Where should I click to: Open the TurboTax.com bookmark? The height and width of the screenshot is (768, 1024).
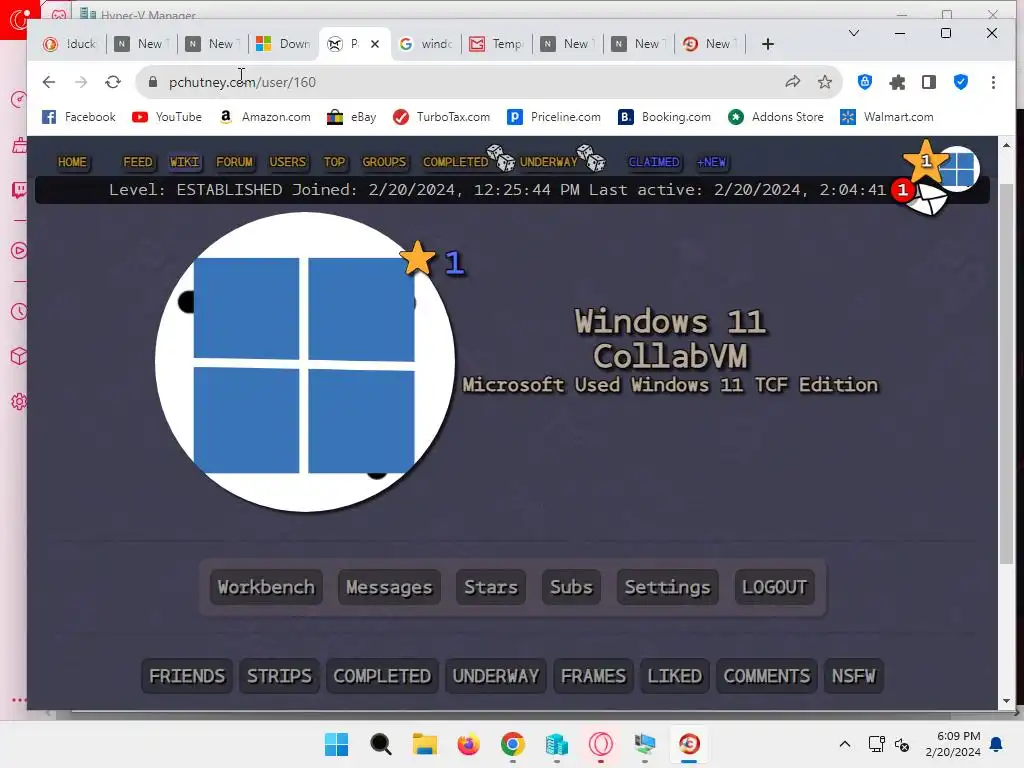[x=441, y=117]
